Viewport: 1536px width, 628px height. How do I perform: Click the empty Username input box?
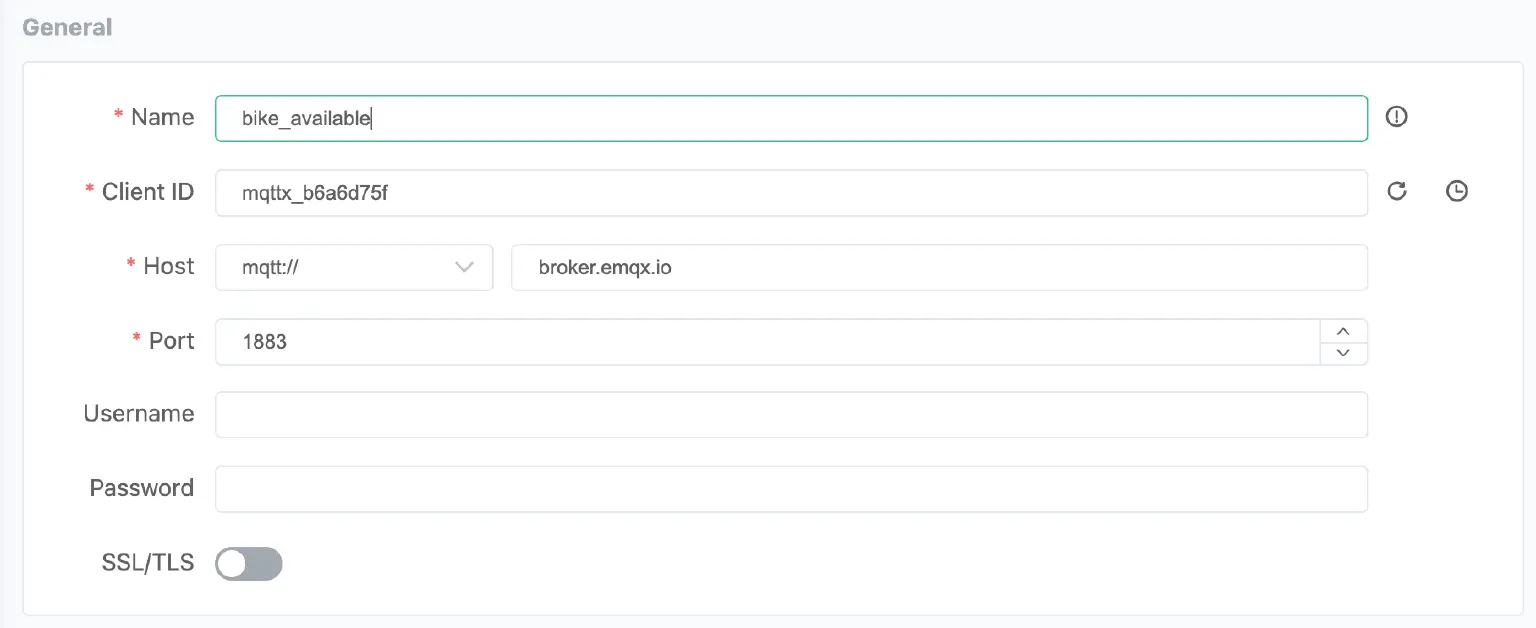790,415
